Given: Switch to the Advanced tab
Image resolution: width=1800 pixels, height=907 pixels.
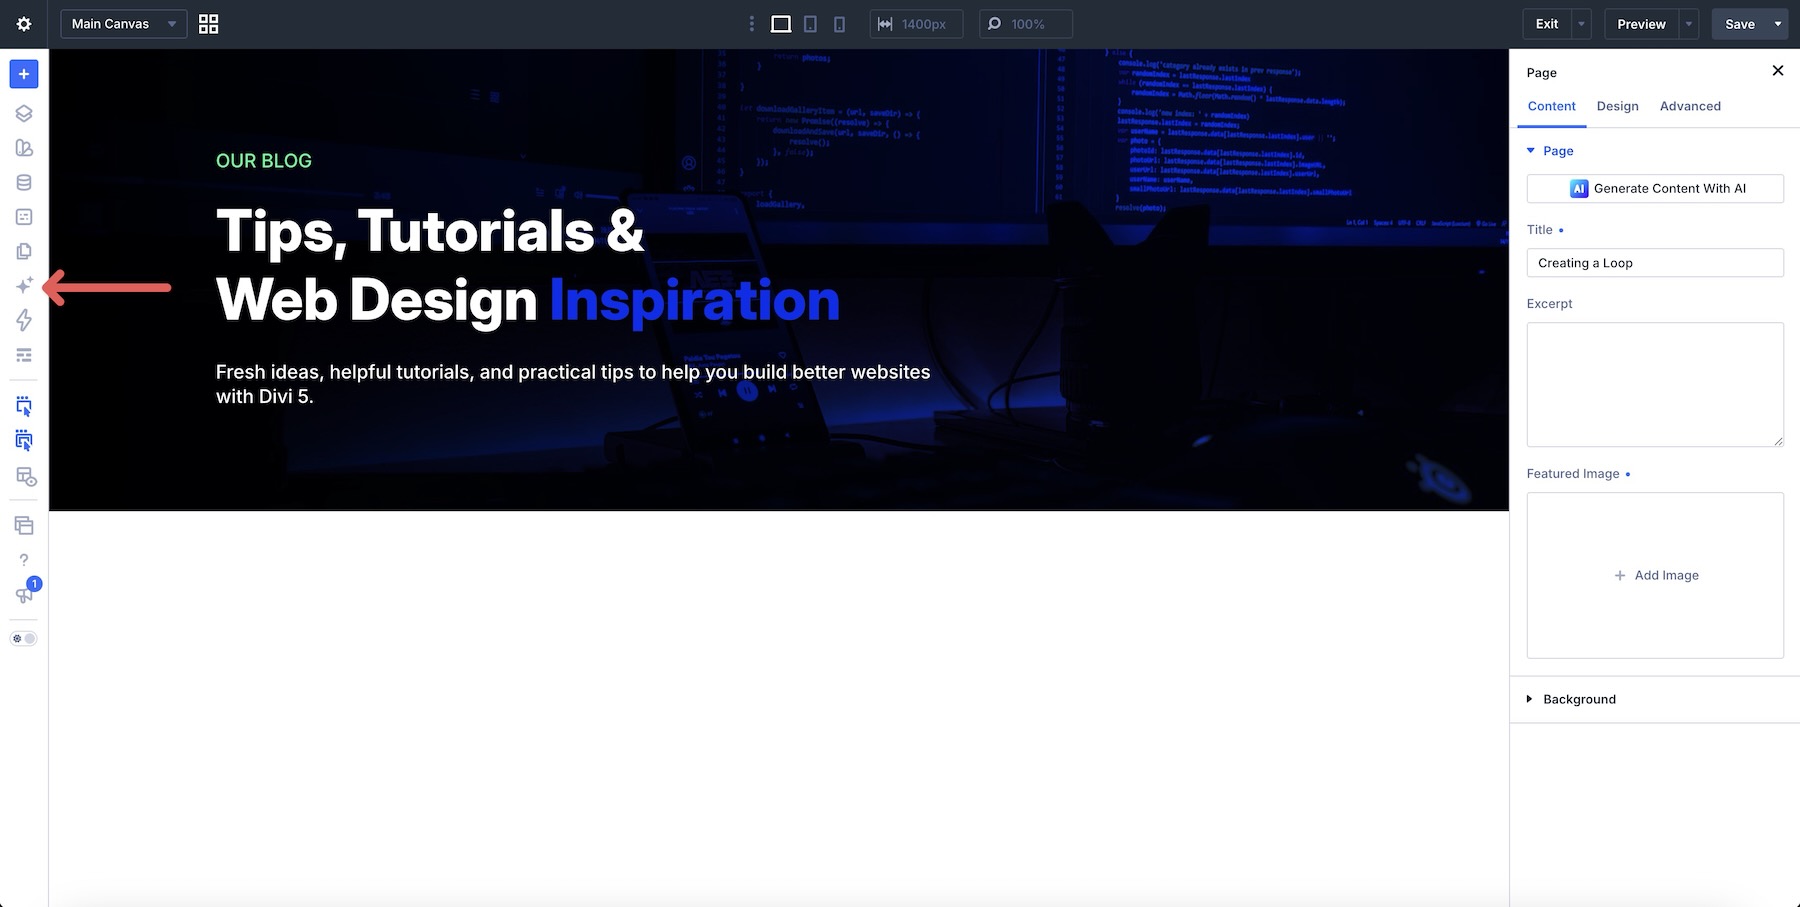Looking at the screenshot, I should 1690,106.
